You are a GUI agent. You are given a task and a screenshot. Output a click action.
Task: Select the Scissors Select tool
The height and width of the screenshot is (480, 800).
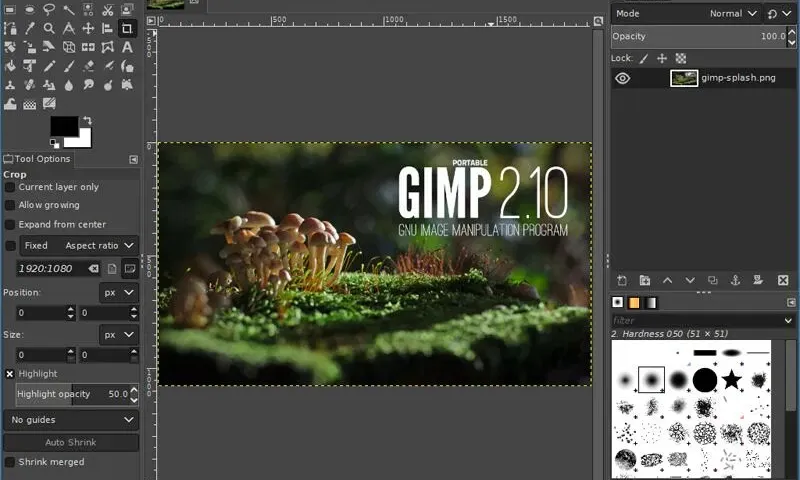click(108, 9)
